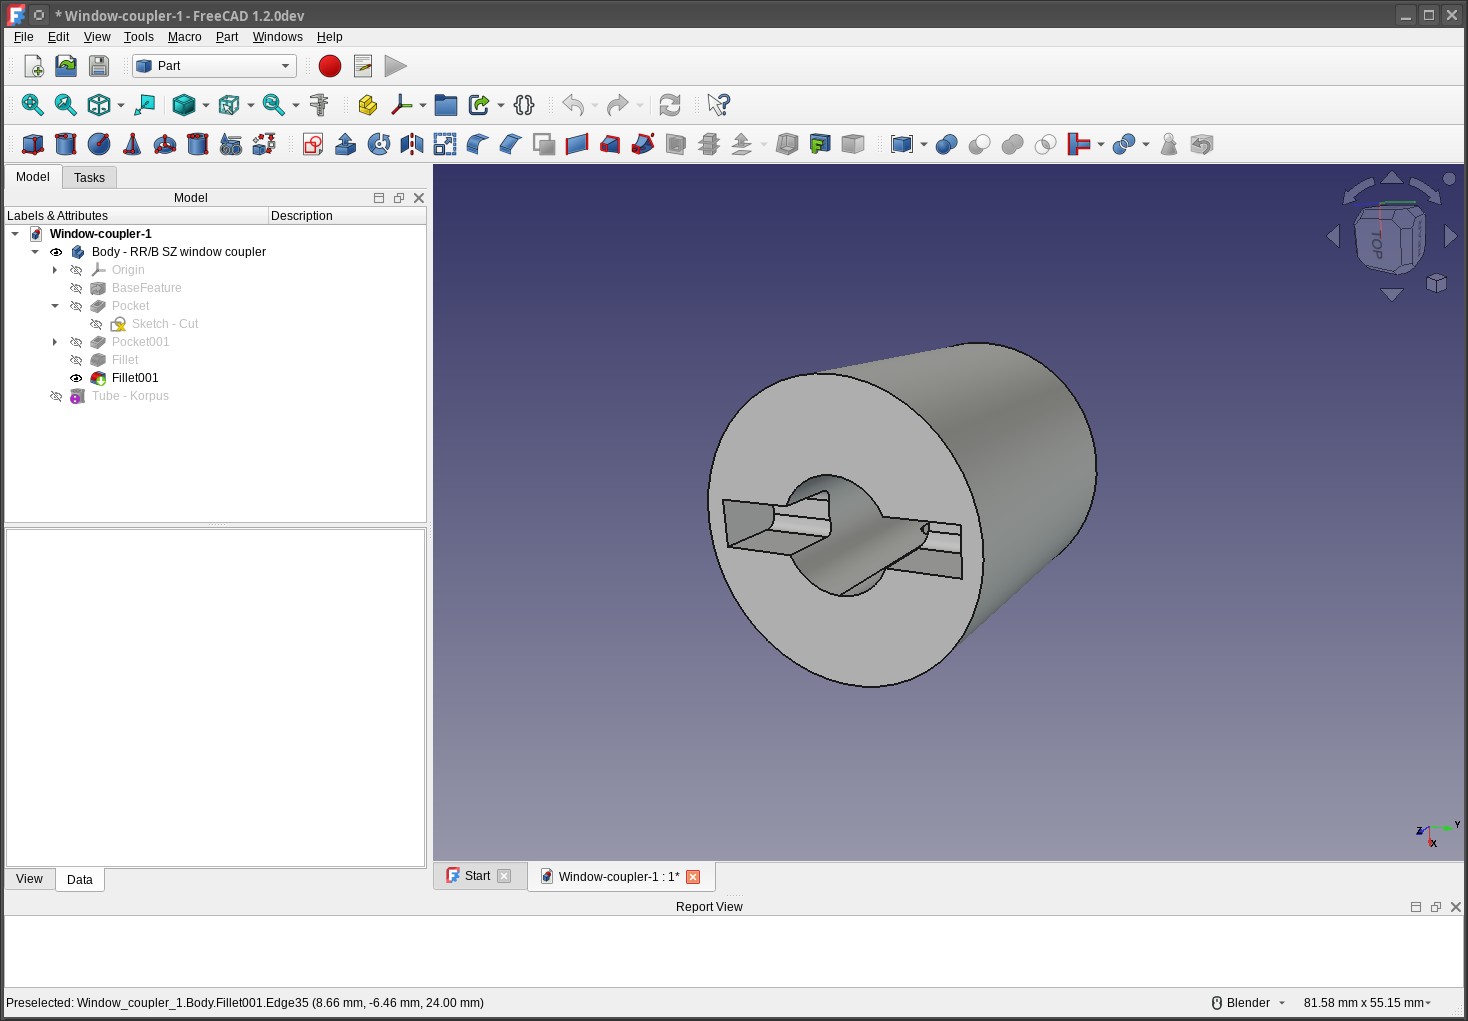Image resolution: width=1468 pixels, height=1021 pixels.
Task: Toggle visibility of Body window coupler
Action: point(56,252)
